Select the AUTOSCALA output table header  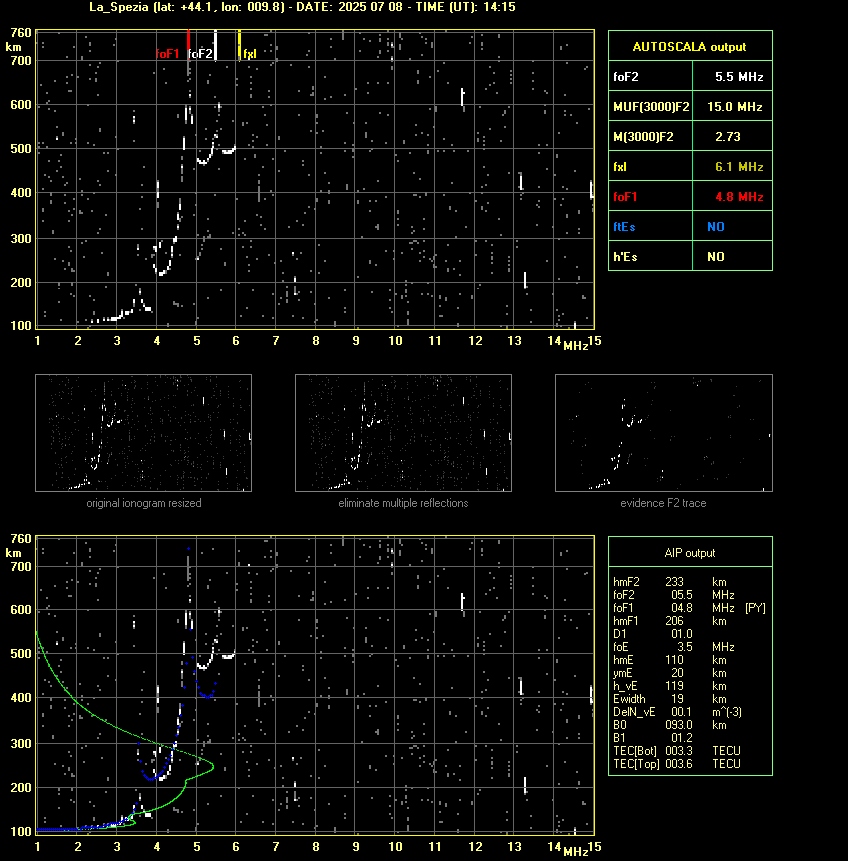(690, 46)
